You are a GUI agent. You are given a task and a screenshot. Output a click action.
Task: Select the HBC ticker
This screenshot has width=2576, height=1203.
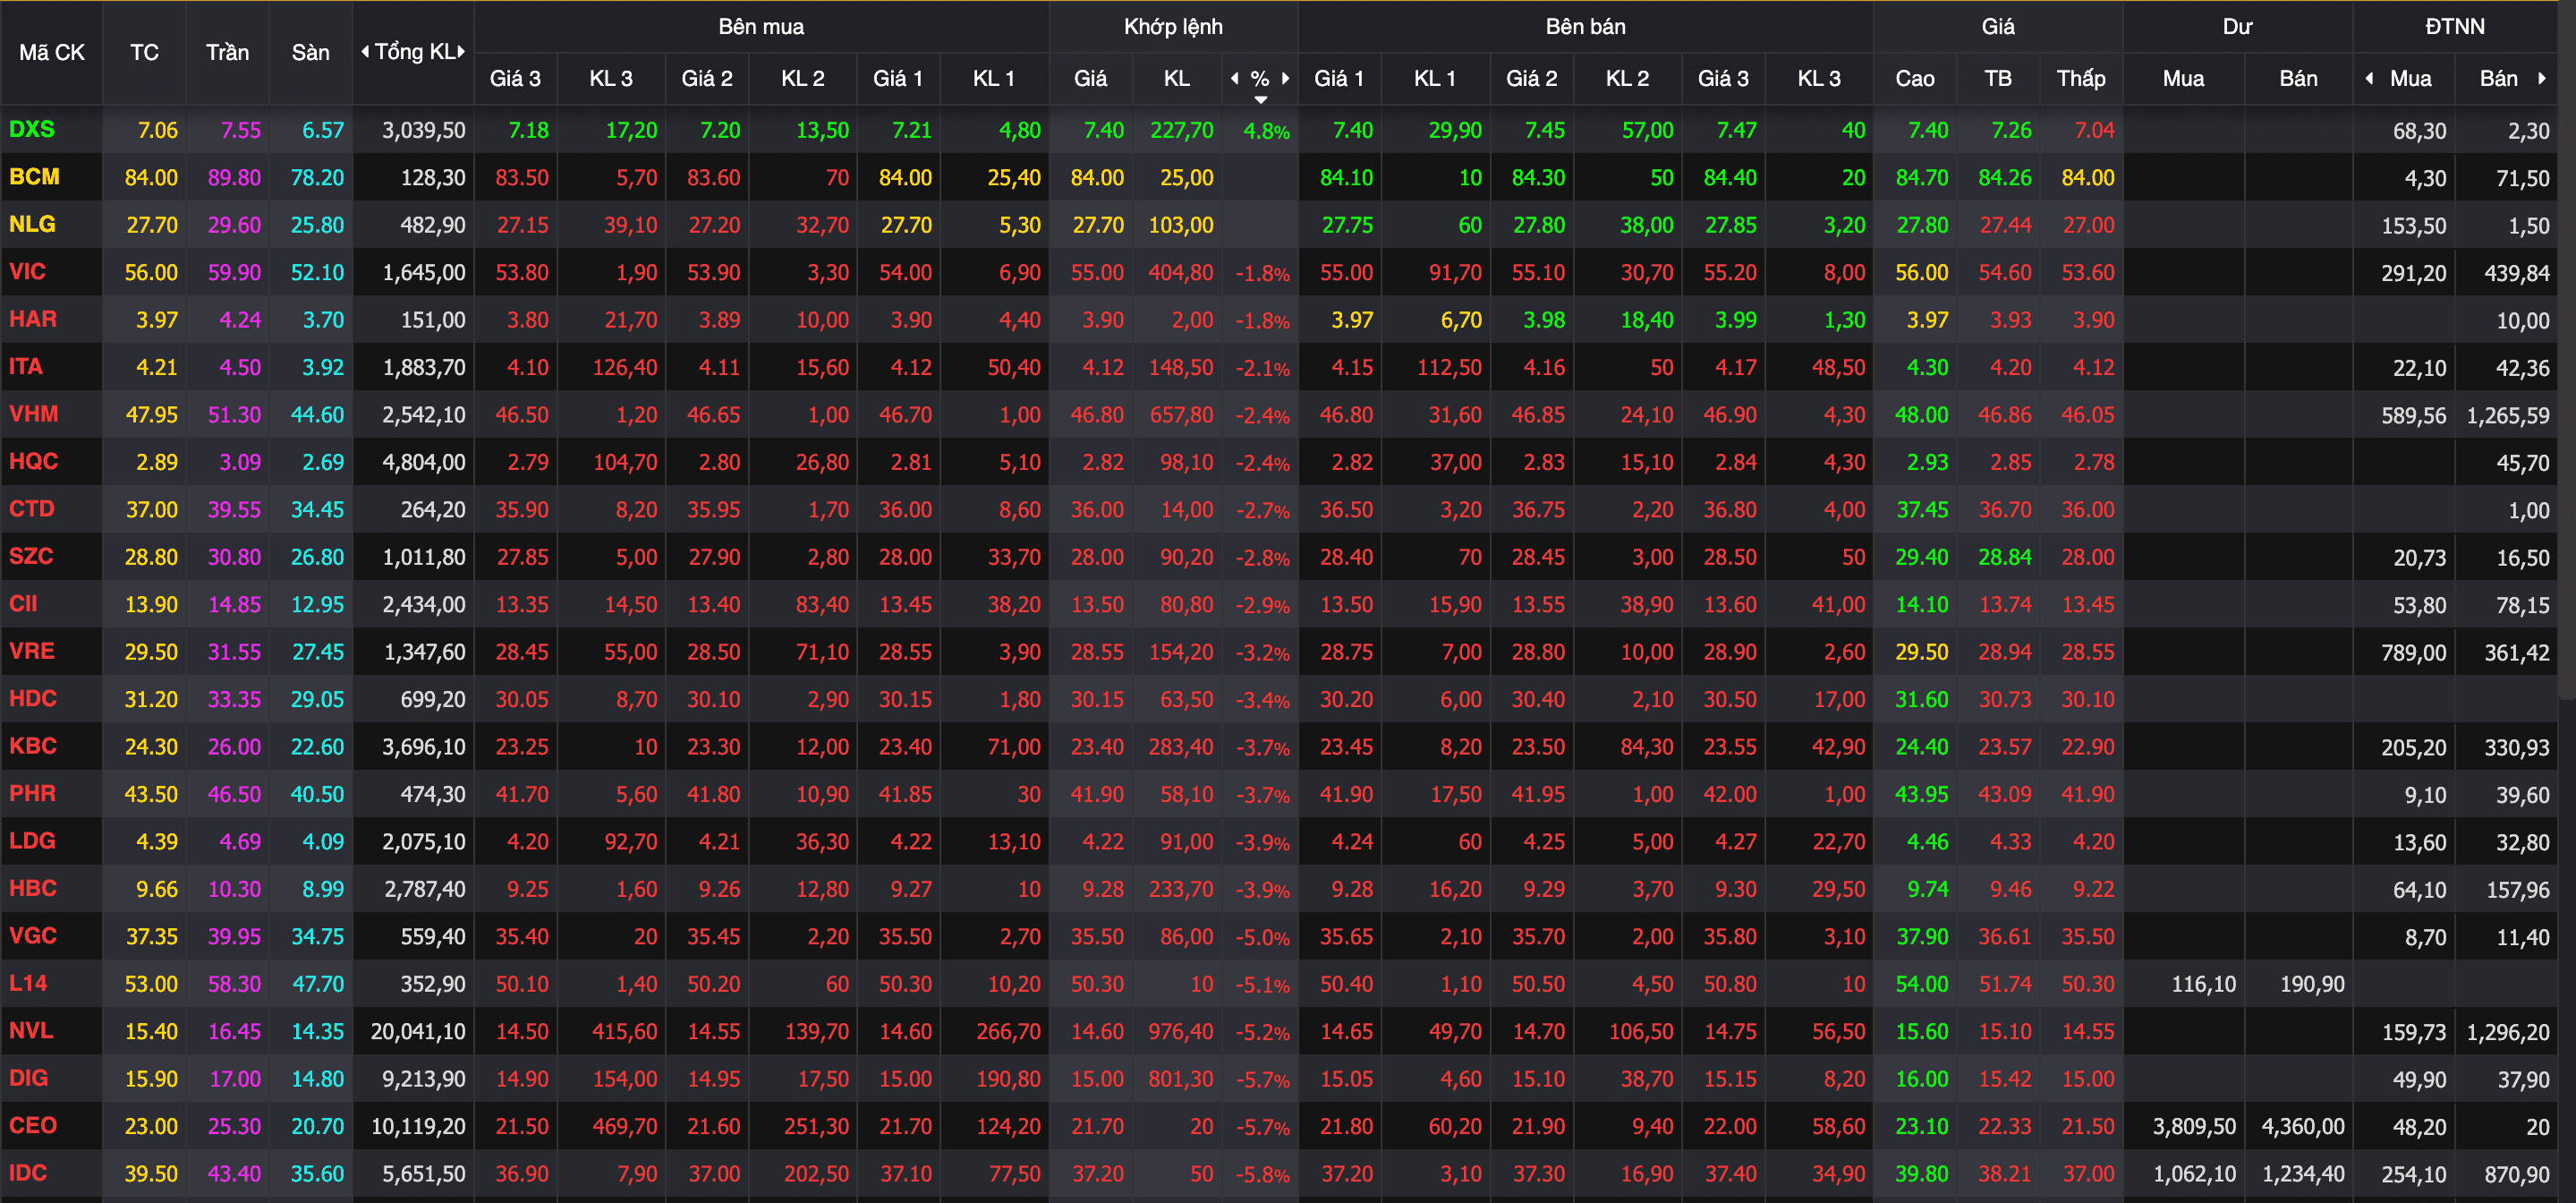click(x=33, y=888)
